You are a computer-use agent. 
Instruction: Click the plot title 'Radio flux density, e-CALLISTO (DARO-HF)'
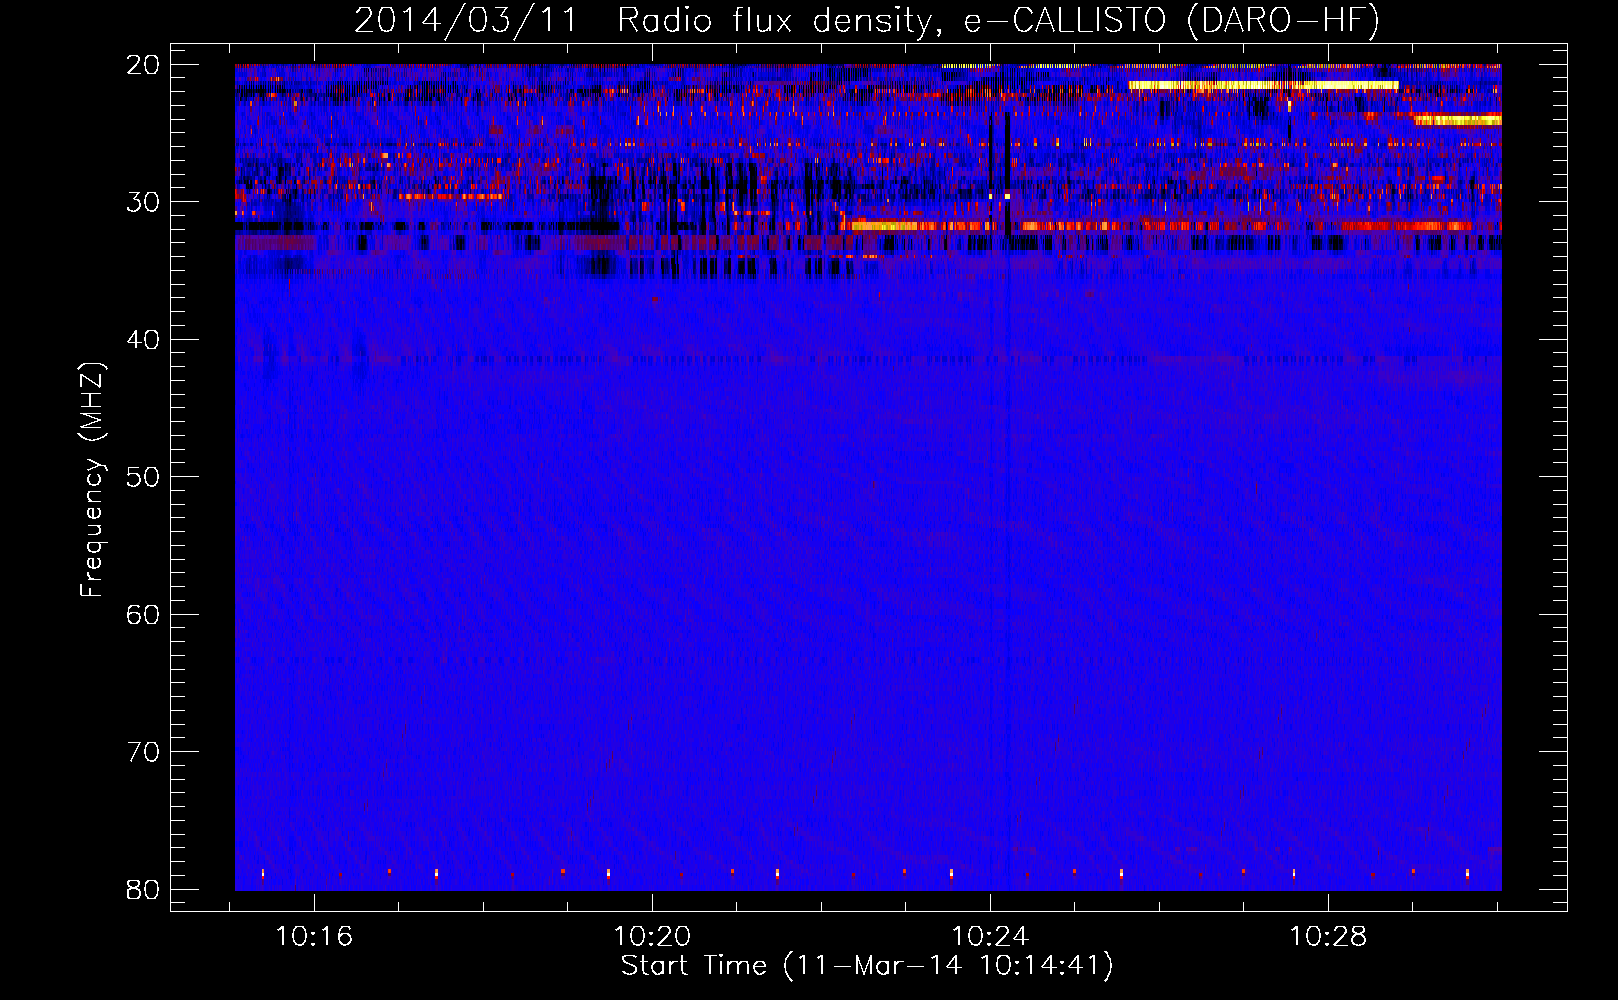(997, 20)
